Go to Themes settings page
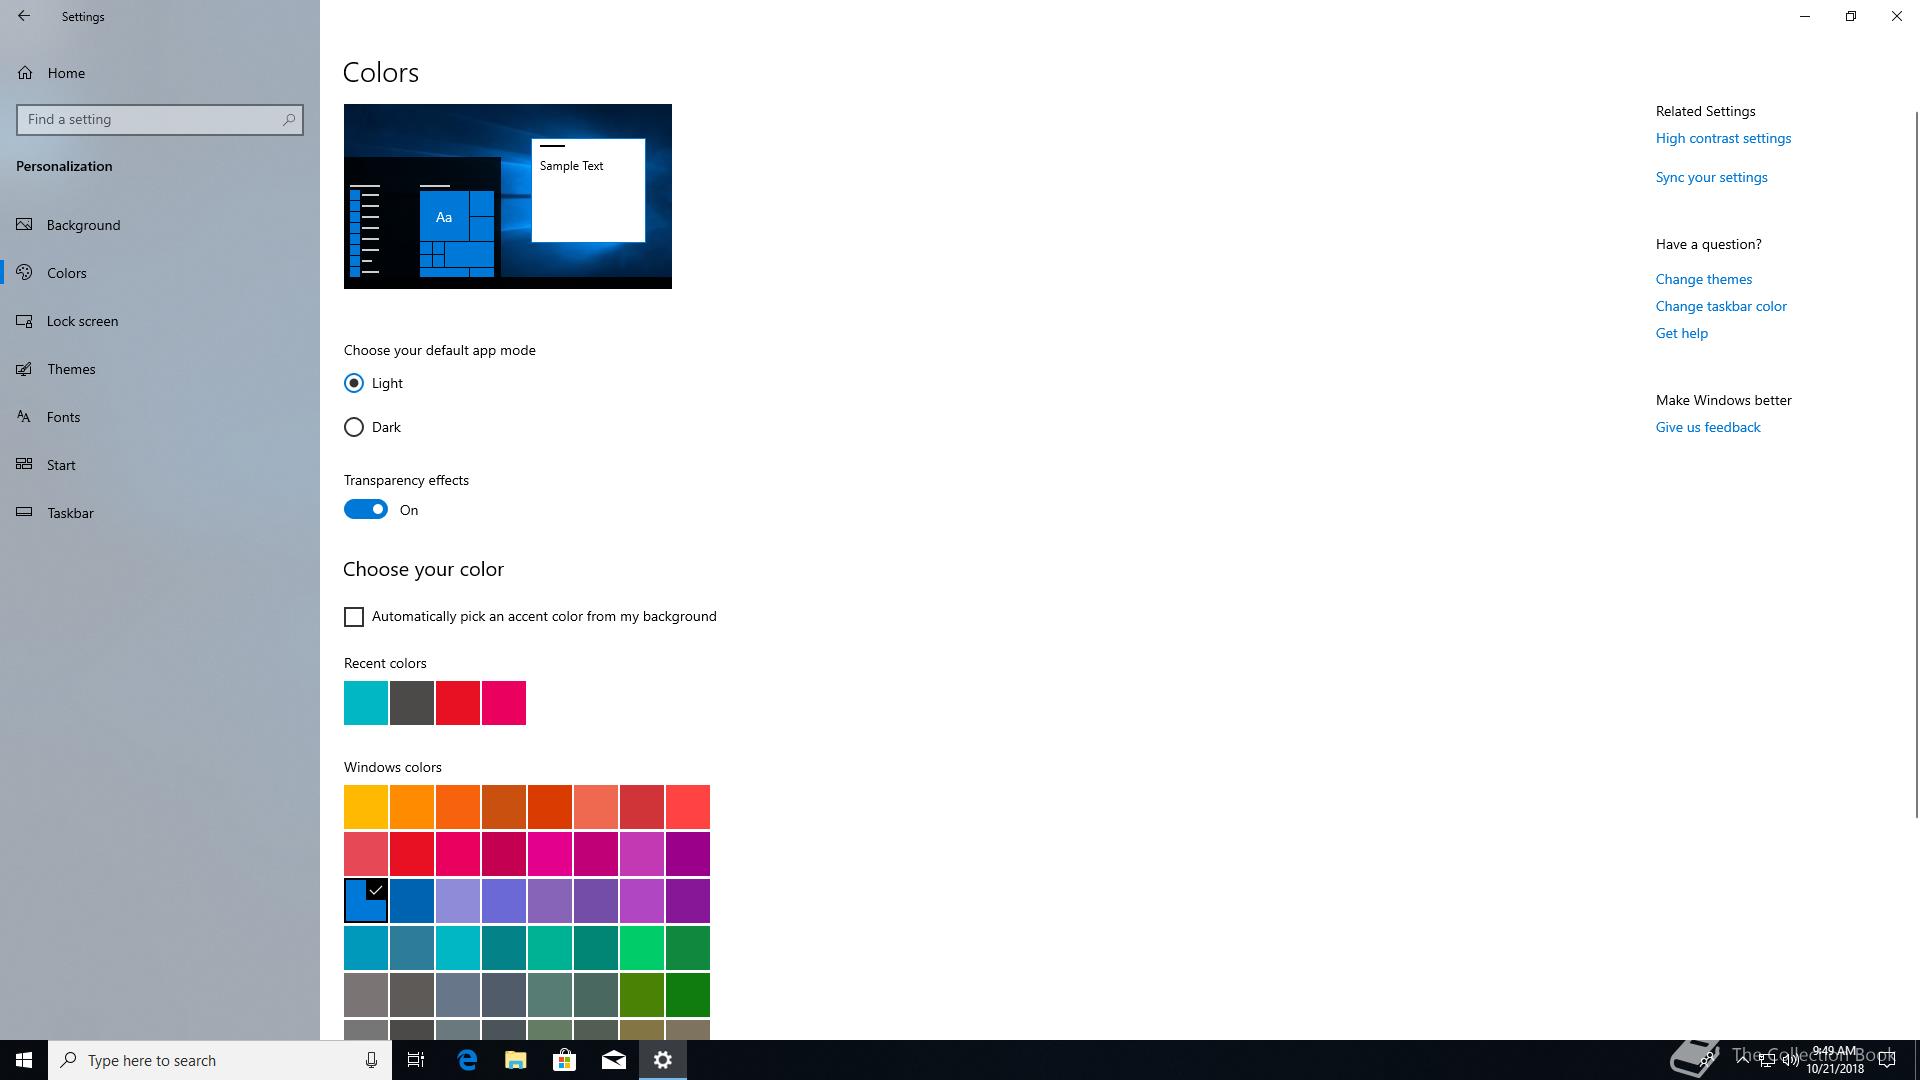 click(160, 369)
